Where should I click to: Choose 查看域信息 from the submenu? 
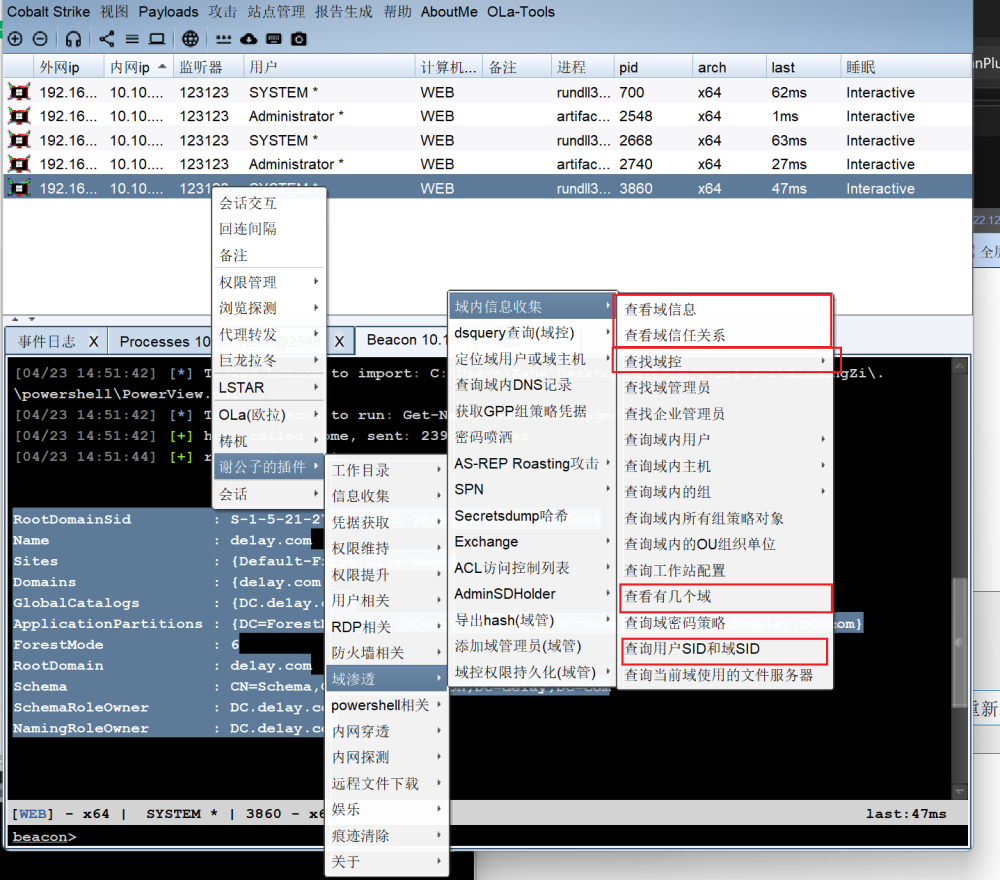tap(660, 309)
